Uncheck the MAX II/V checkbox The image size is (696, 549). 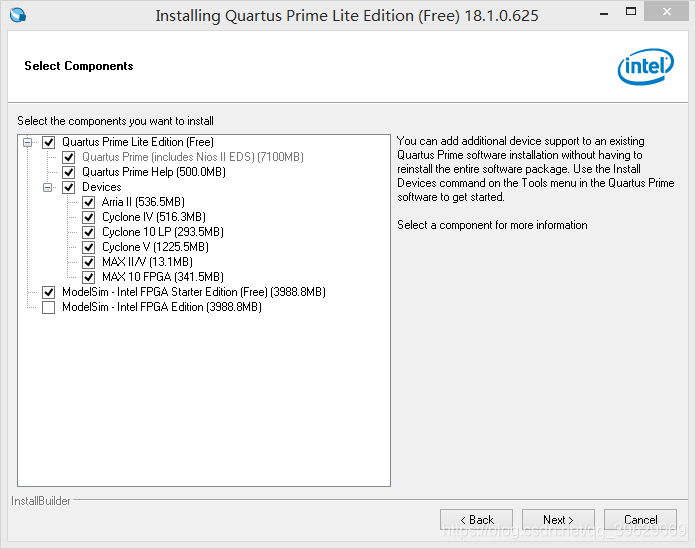pos(88,263)
